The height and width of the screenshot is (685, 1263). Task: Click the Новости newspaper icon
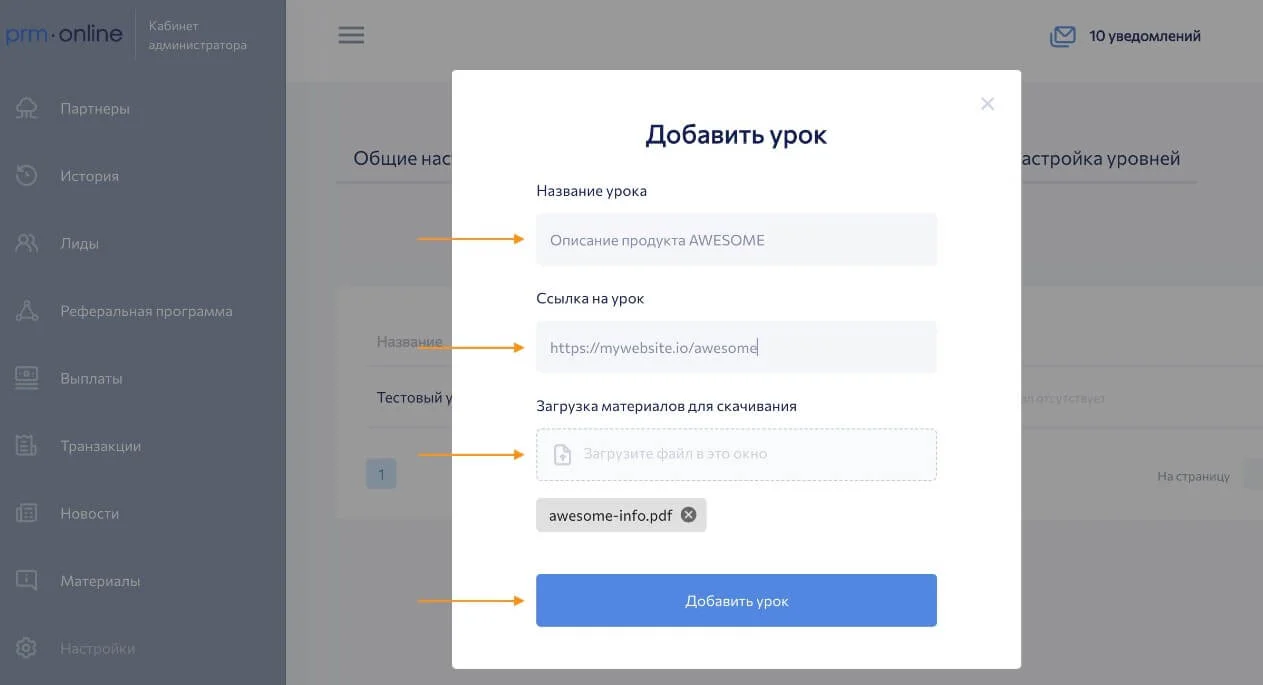(27, 513)
